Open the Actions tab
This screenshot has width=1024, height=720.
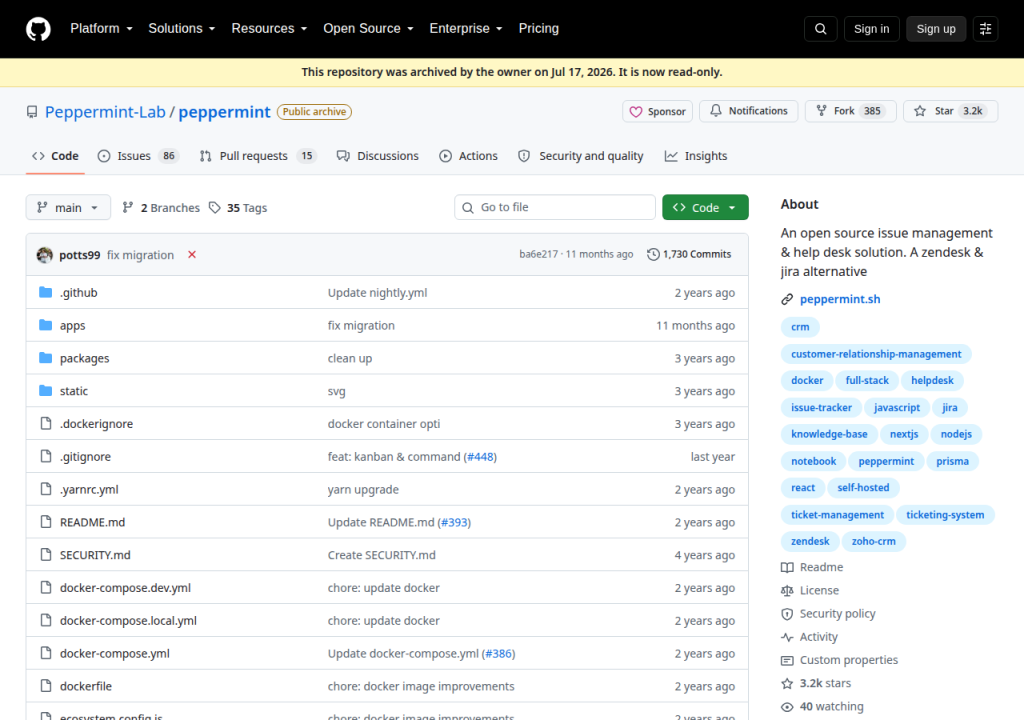pos(468,156)
